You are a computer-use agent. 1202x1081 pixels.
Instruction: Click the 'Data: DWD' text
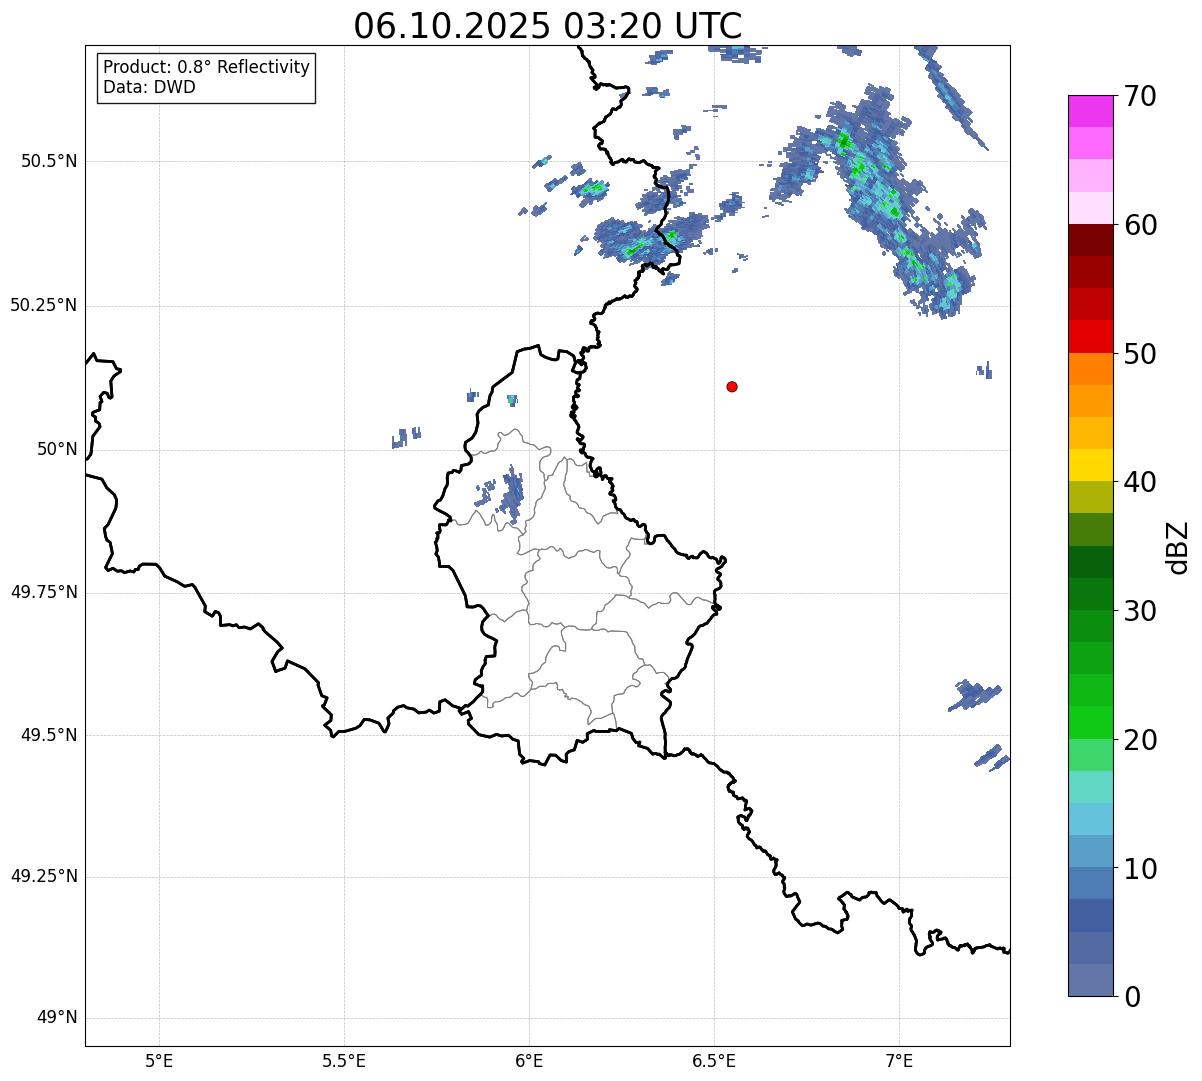click(x=149, y=87)
